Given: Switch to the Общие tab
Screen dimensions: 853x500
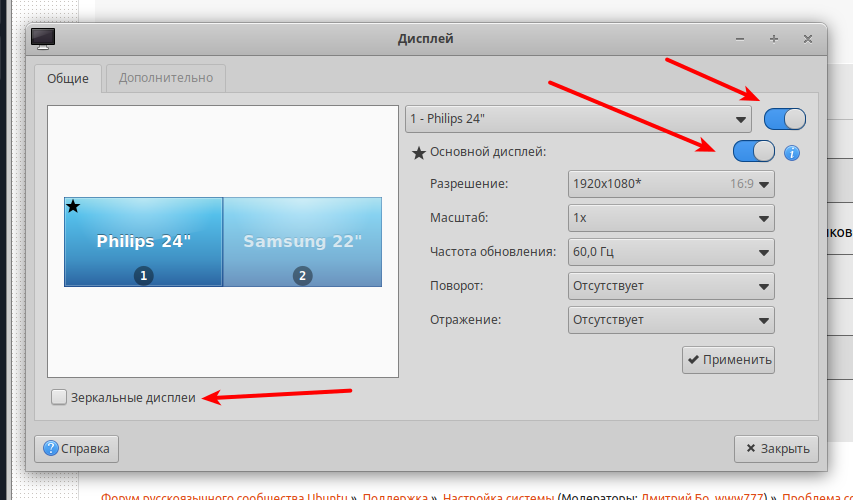Looking at the screenshot, I should tap(67, 78).
